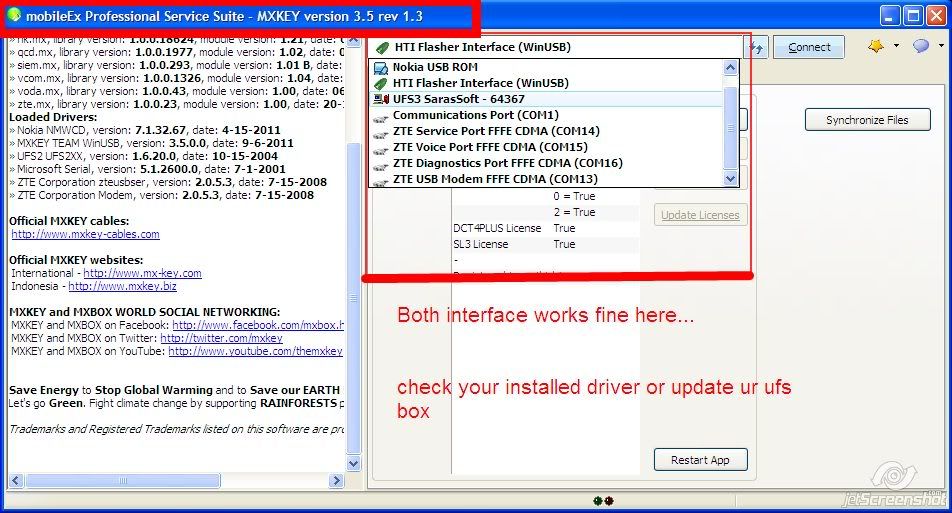The image size is (952, 513).
Task: Click the refresh interfaces arrows icon
Action: (x=757, y=47)
